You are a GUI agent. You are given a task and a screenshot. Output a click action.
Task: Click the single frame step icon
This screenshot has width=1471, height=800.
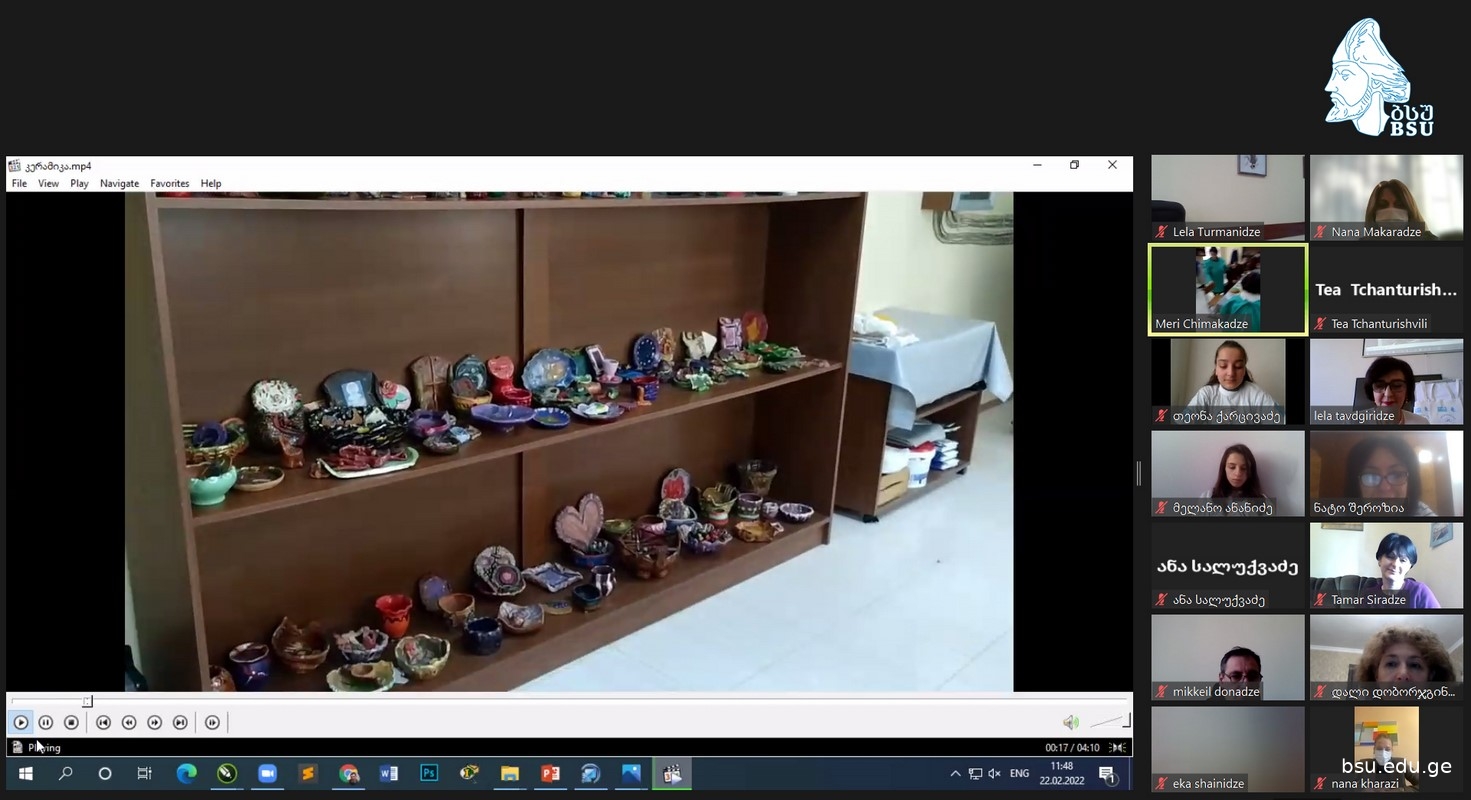point(212,722)
